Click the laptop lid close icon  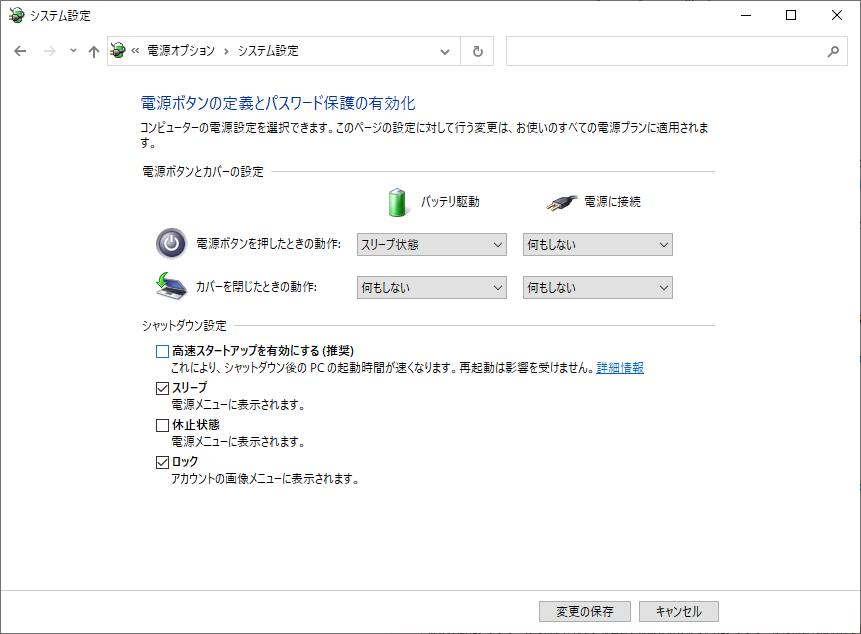[171, 287]
